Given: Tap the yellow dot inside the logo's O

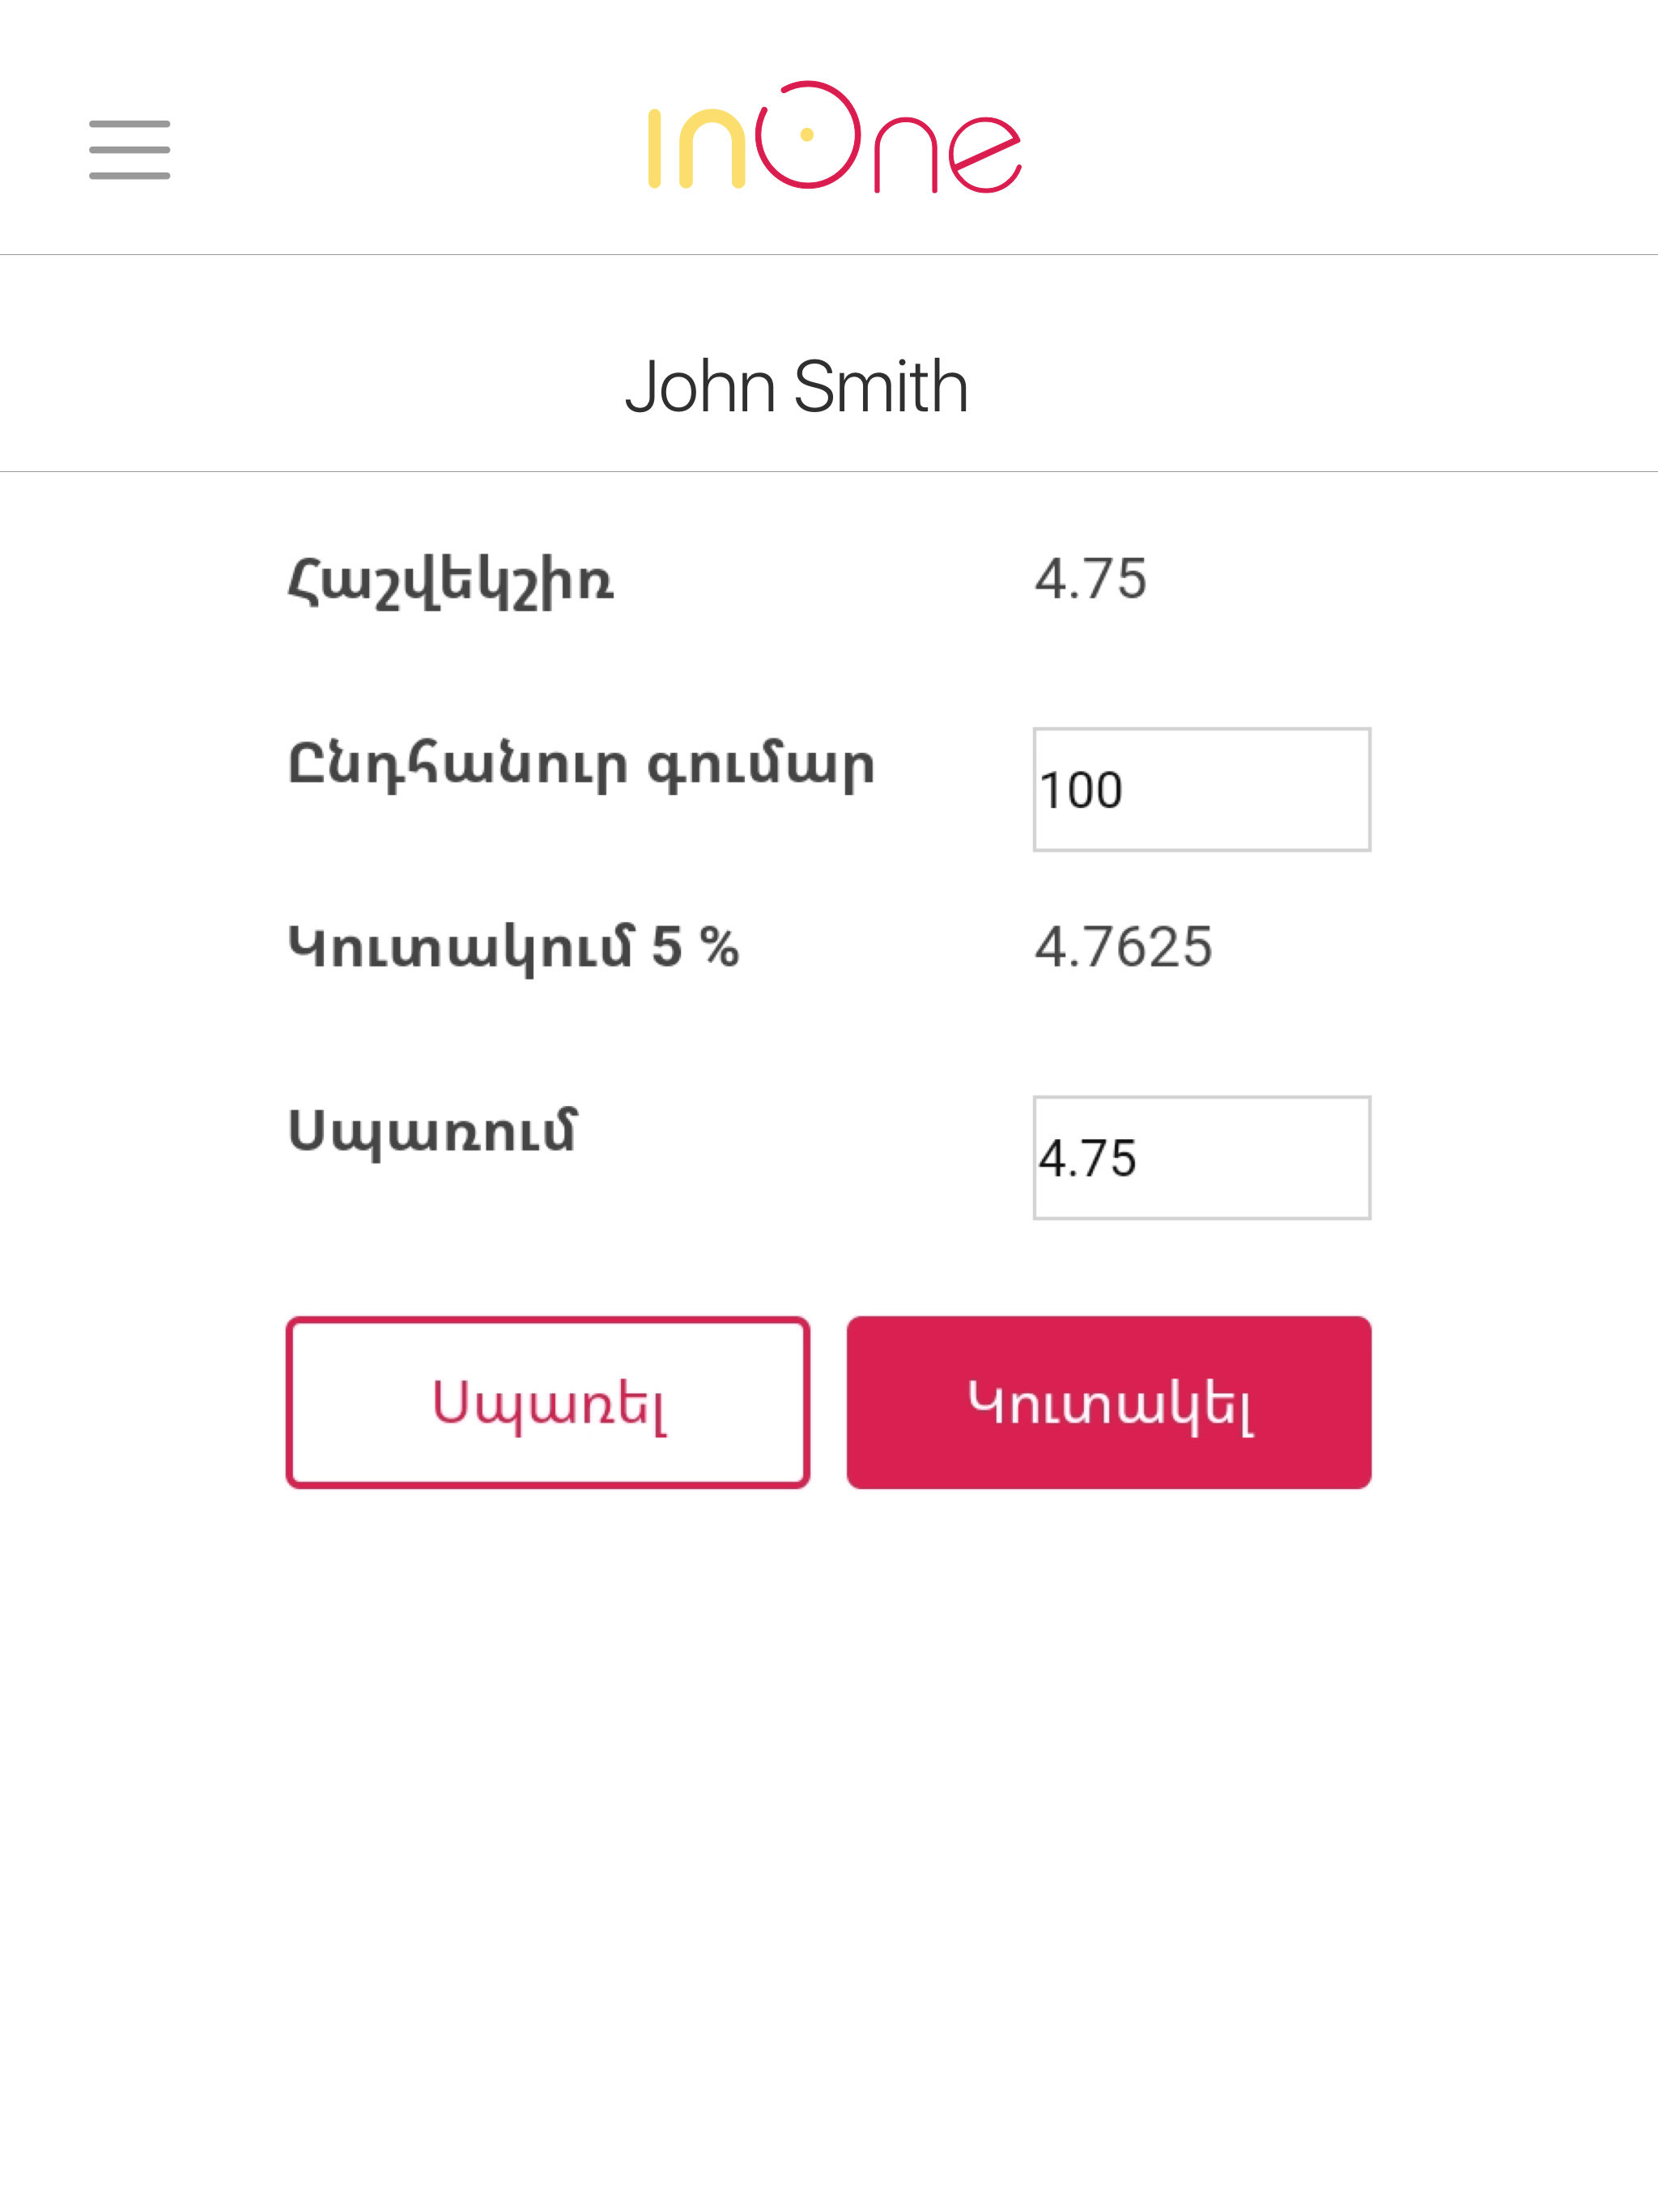Looking at the screenshot, I should click(807, 134).
